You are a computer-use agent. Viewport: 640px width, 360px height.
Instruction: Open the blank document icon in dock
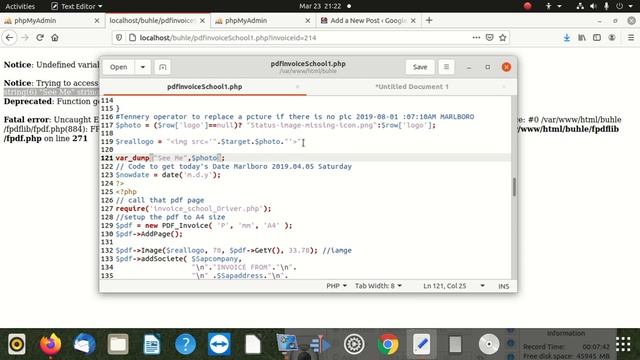(253, 344)
